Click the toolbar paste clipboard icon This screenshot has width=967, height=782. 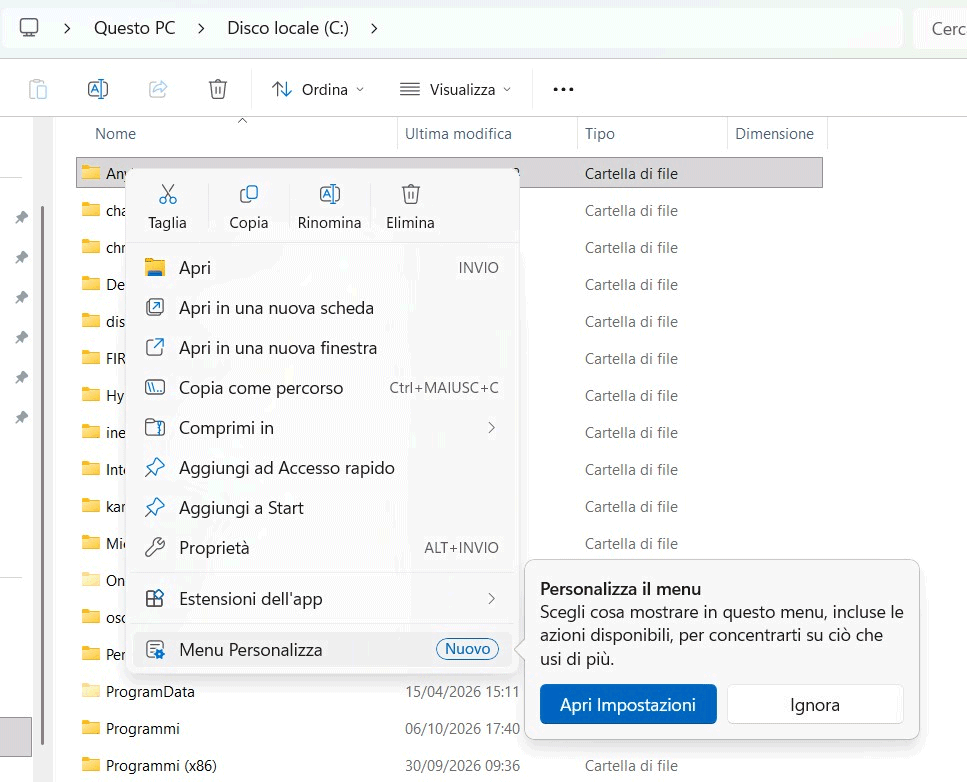(x=38, y=89)
